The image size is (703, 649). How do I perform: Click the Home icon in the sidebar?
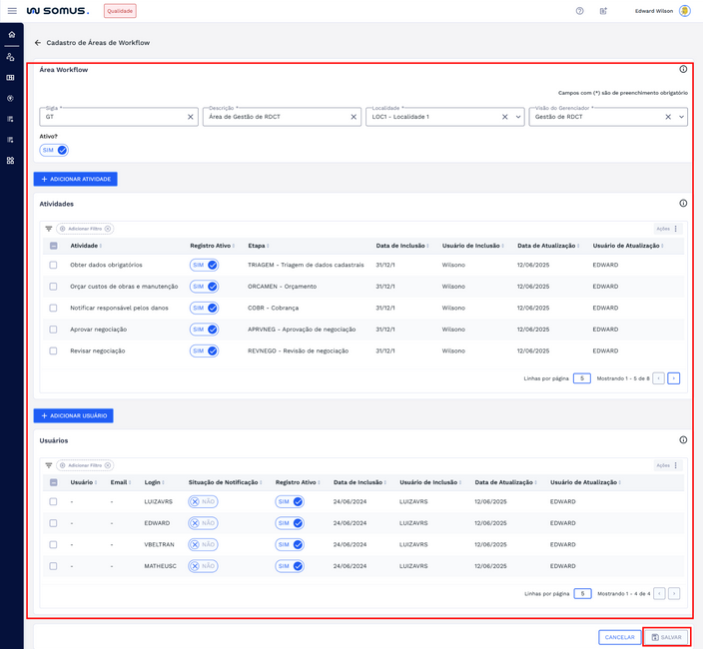pos(11,35)
